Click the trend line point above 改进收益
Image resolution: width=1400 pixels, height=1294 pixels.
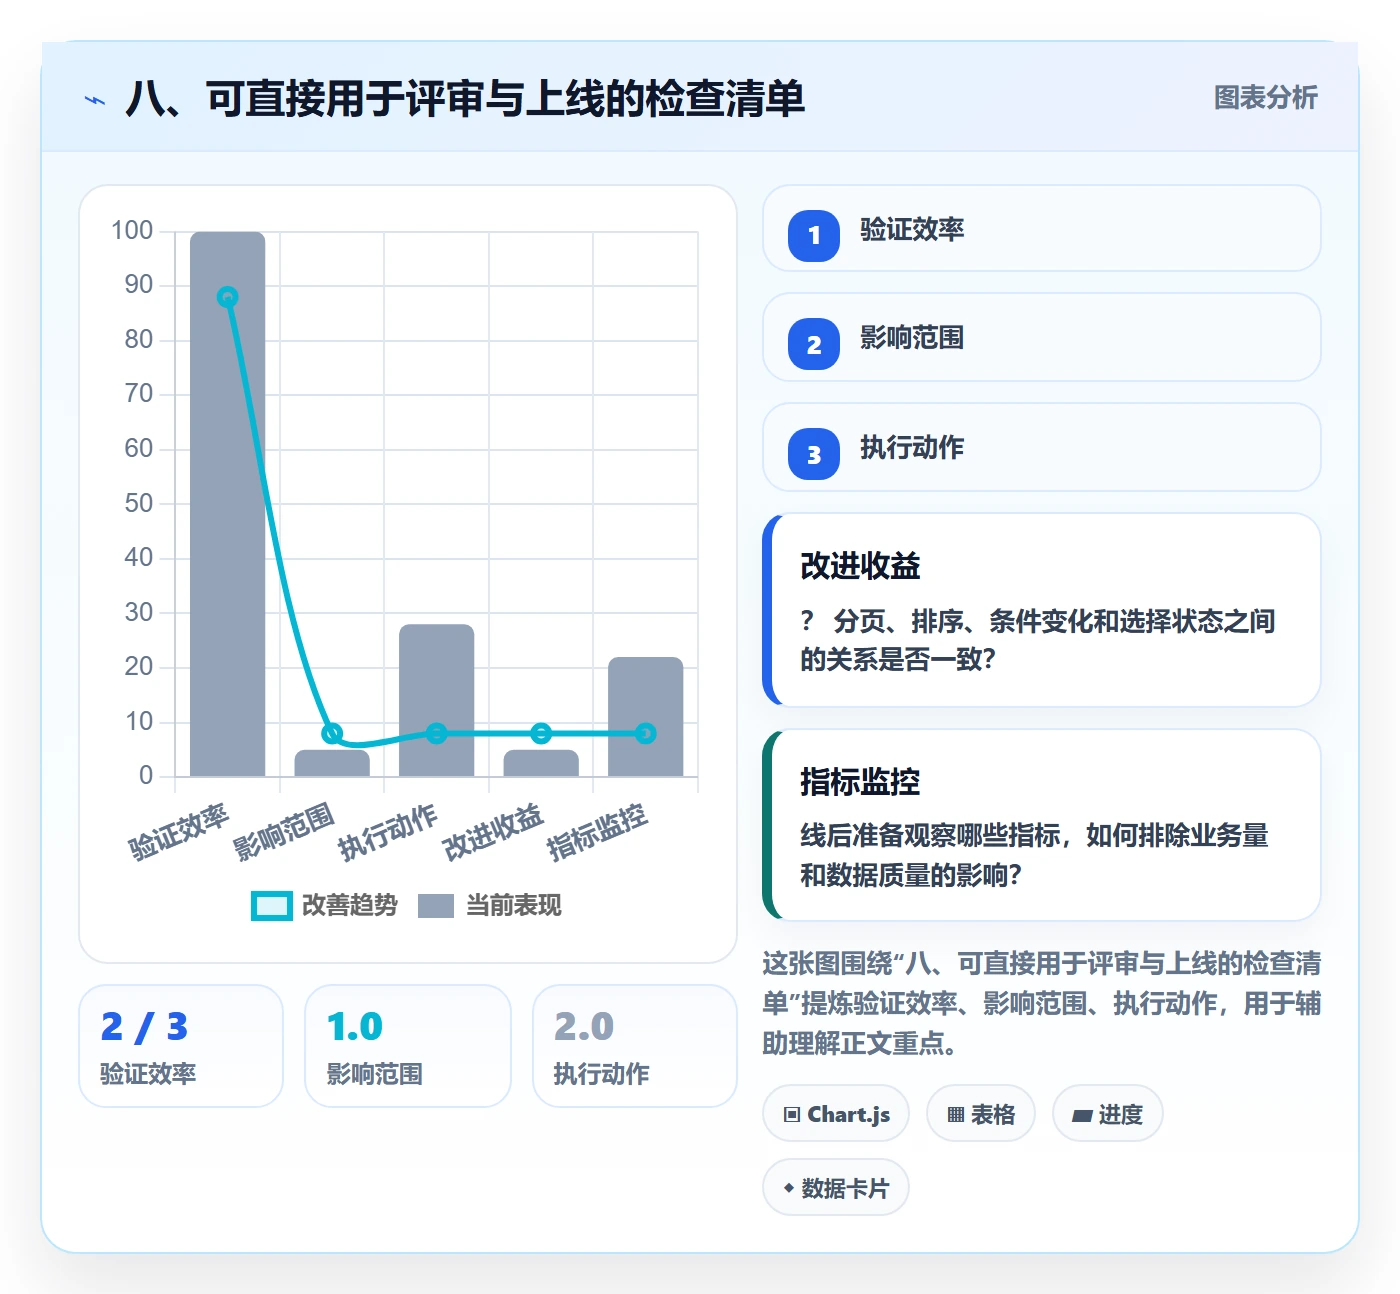pyautogui.click(x=541, y=734)
